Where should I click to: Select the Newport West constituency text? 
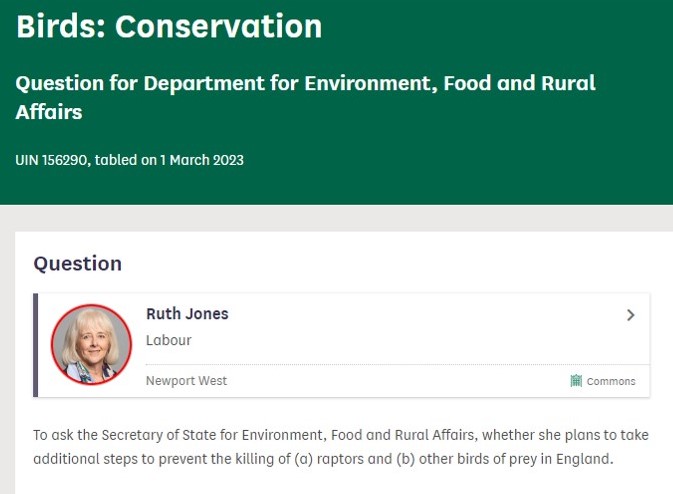186,381
